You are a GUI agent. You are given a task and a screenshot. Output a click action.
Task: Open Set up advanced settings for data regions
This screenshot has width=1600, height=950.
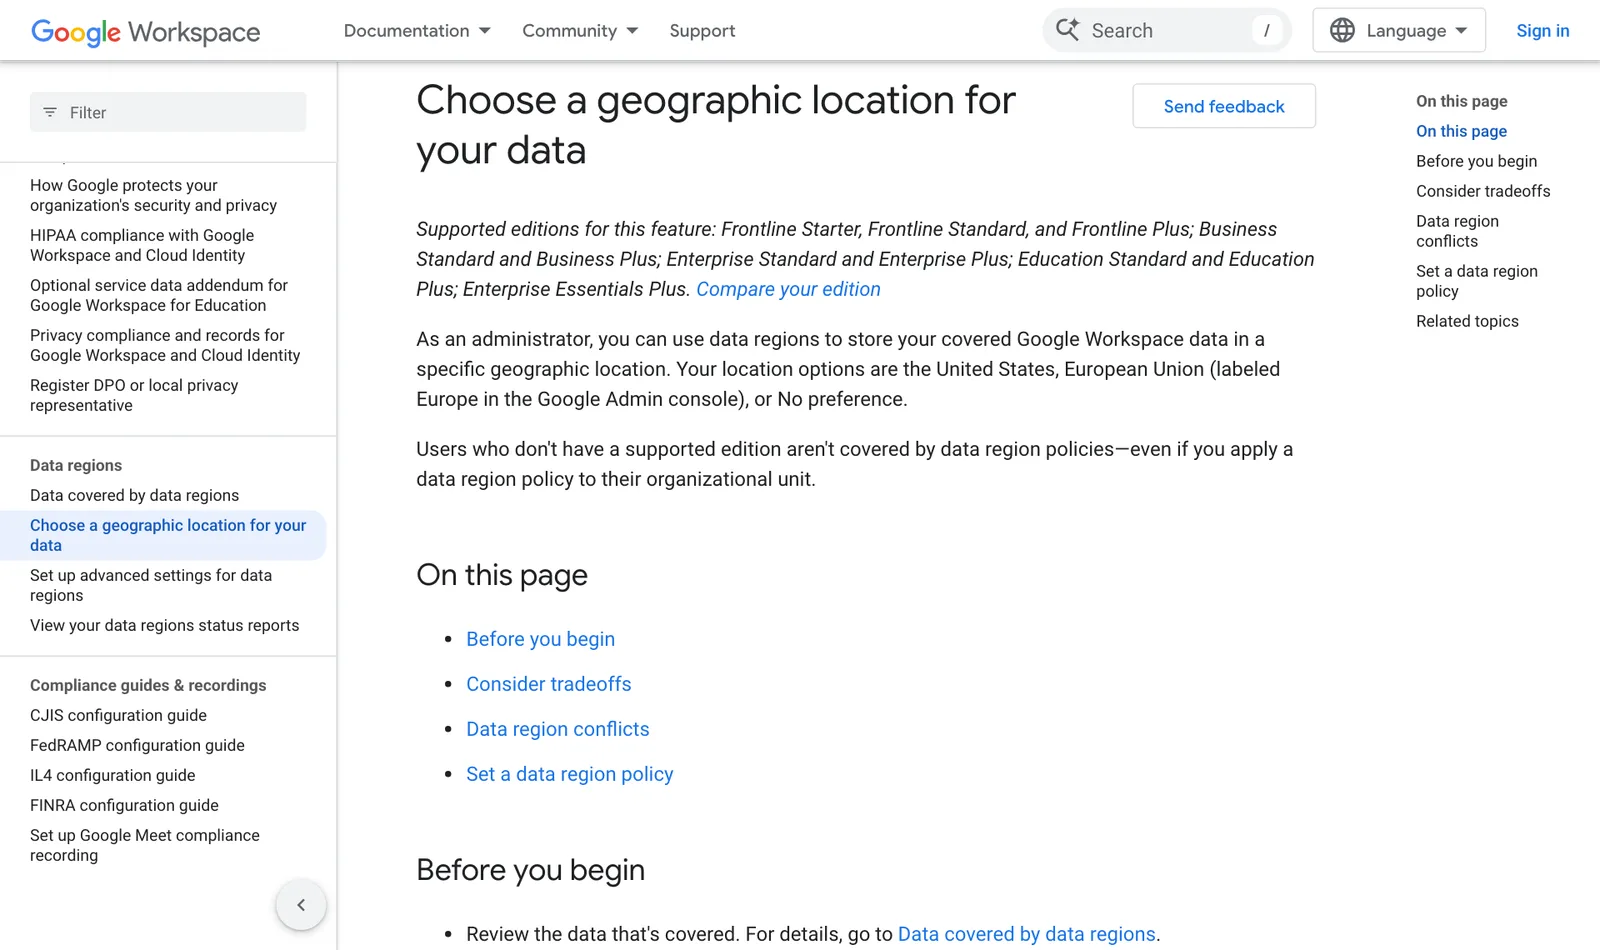coord(151,585)
